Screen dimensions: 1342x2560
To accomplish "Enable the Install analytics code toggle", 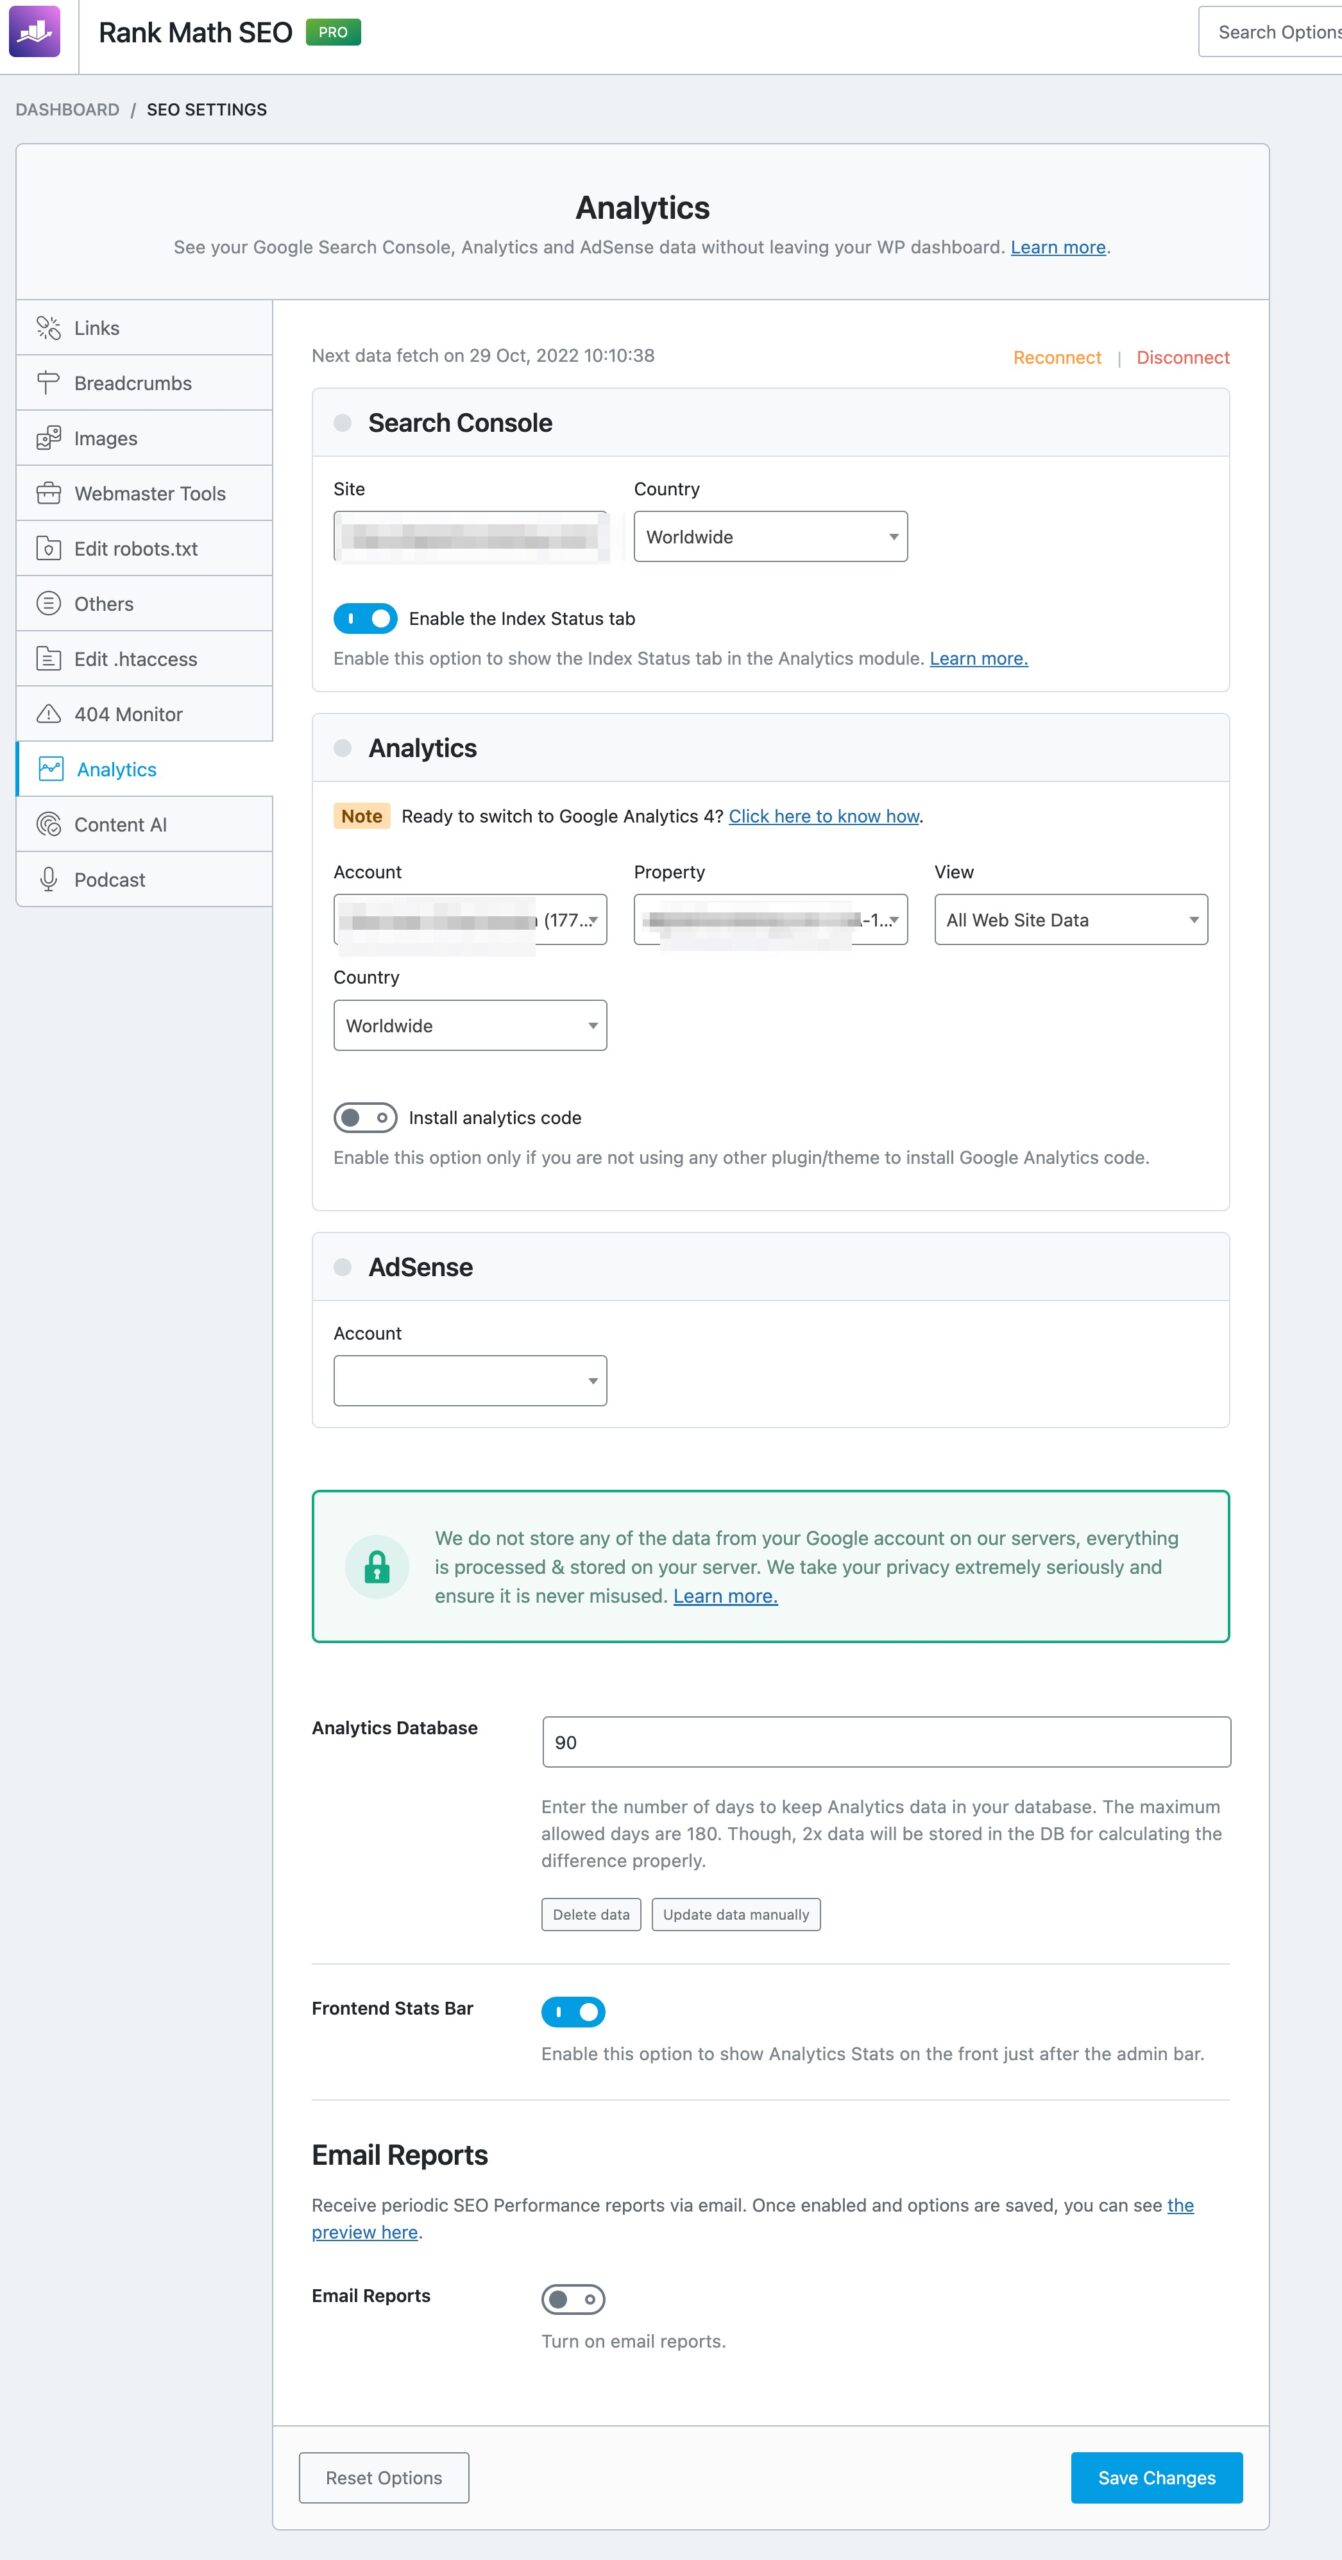I will (x=365, y=1117).
